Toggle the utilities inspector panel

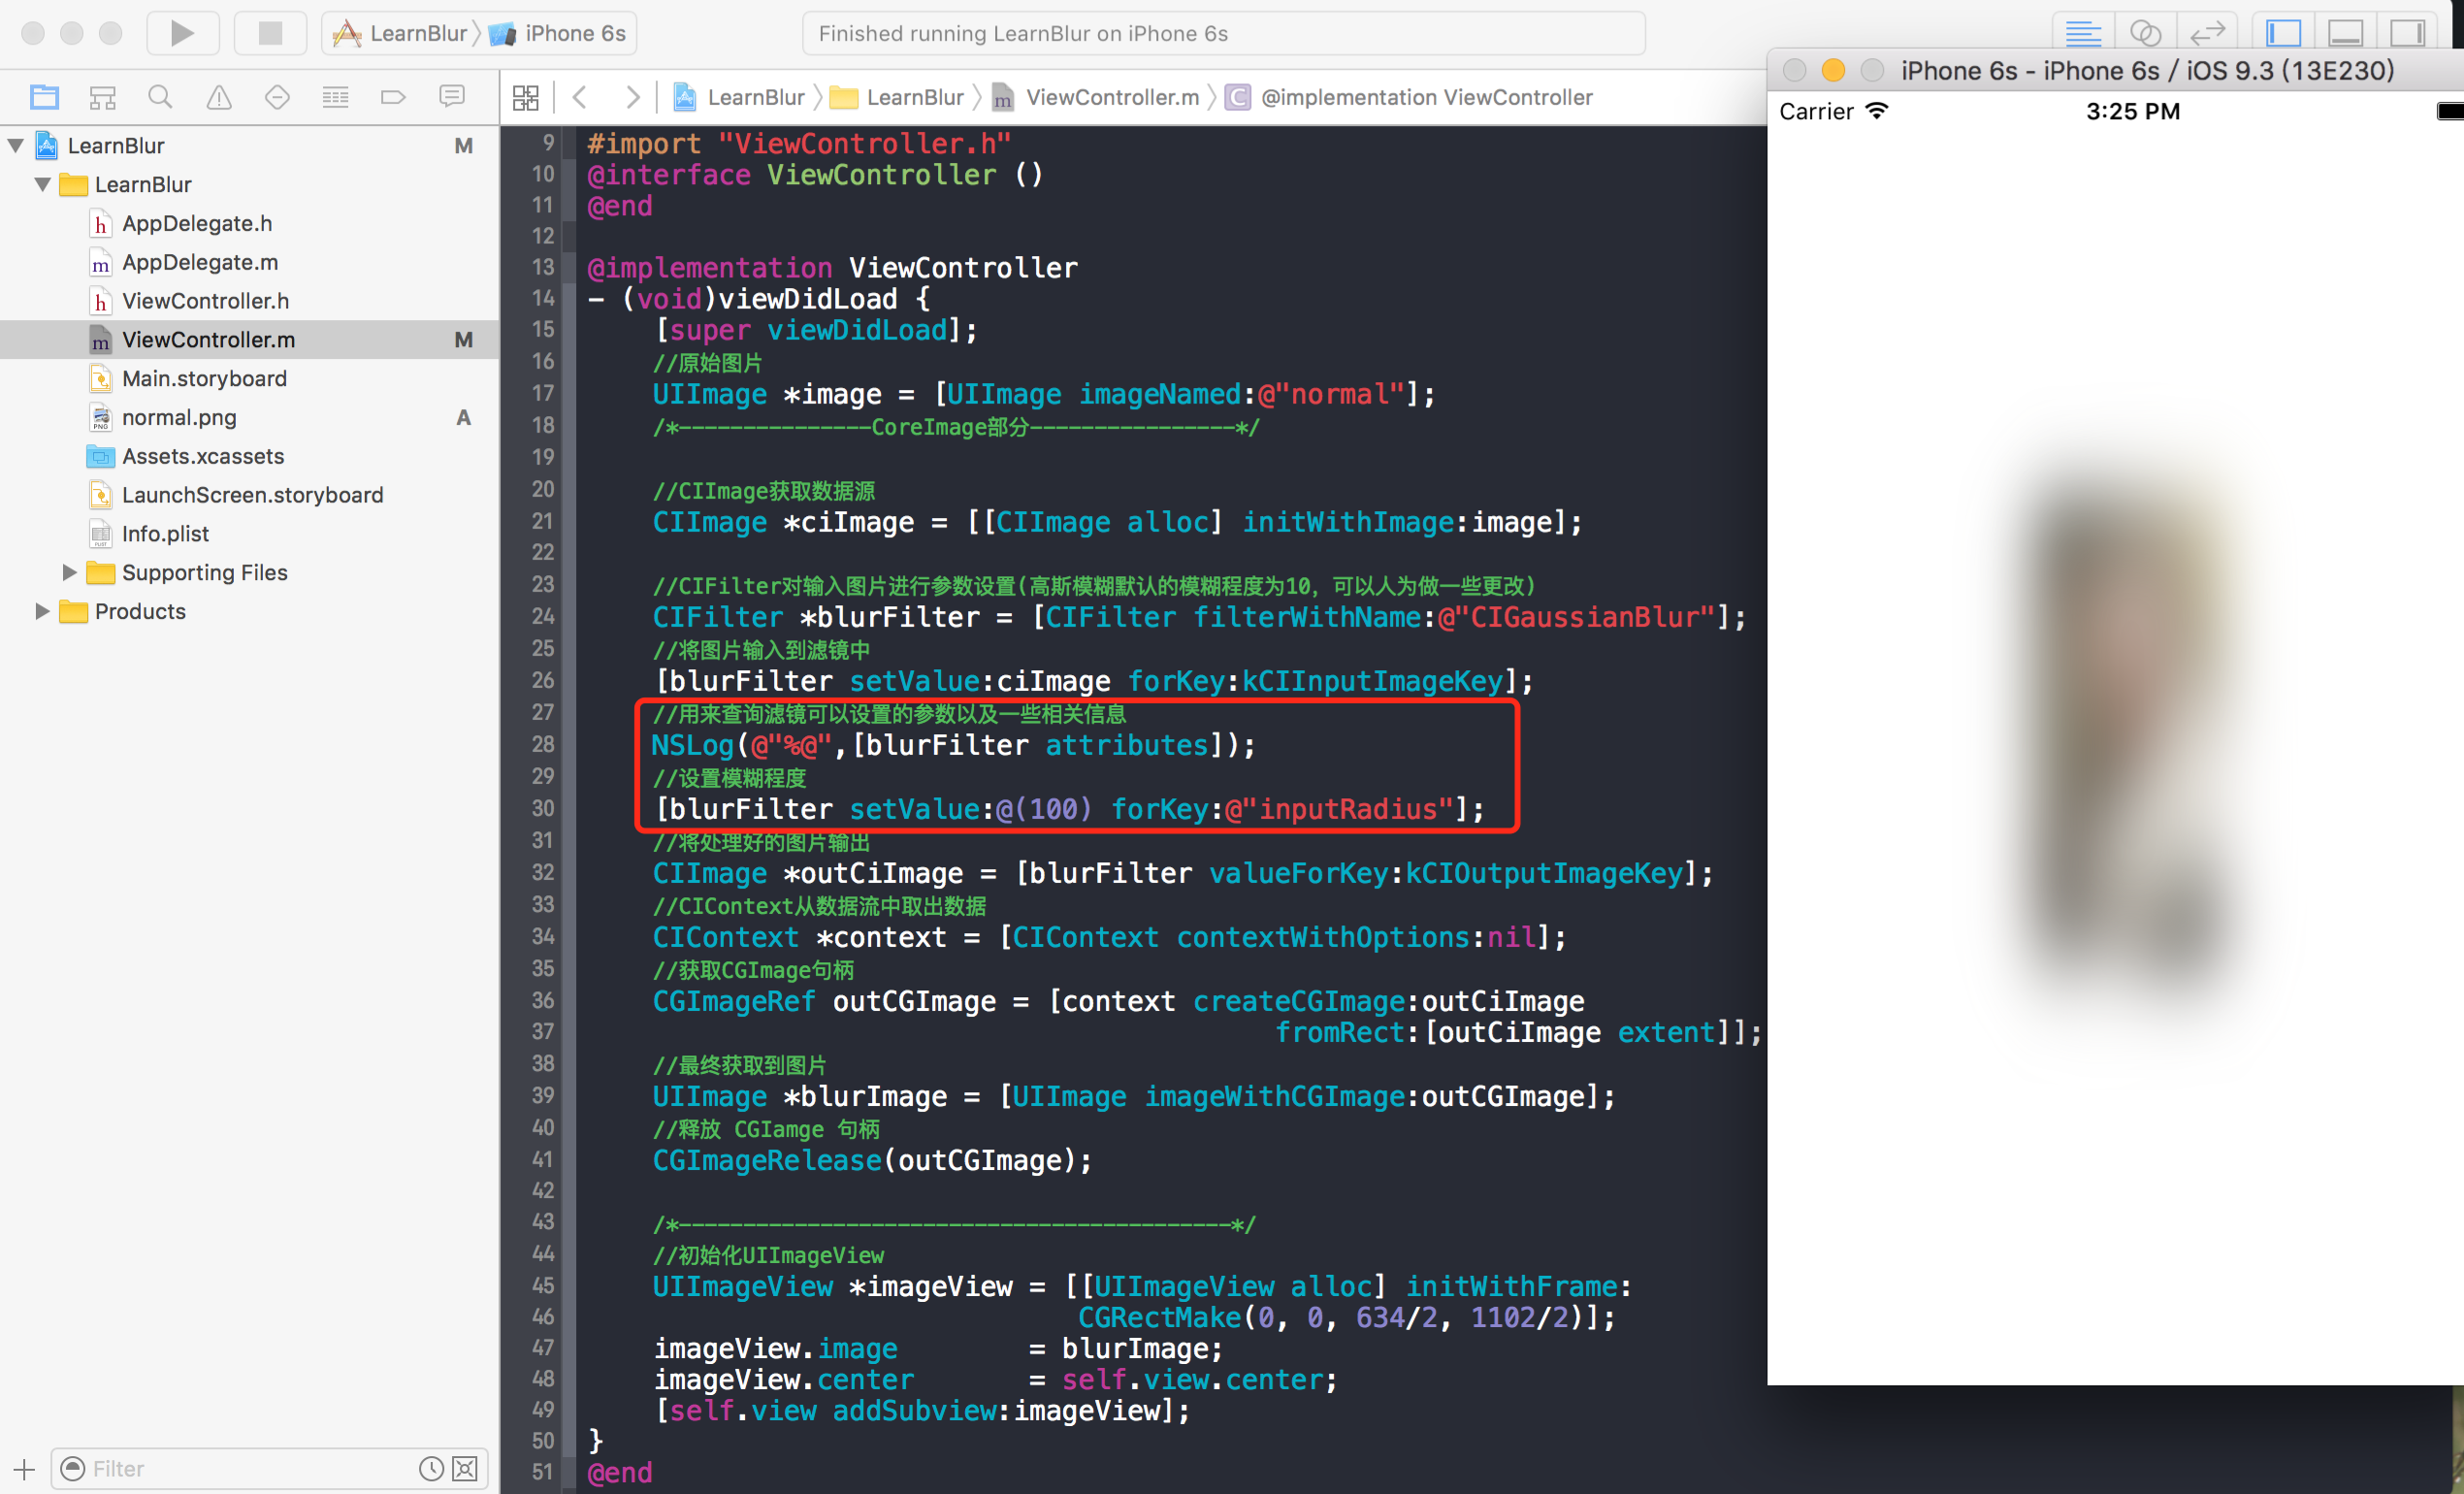[2407, 33]
